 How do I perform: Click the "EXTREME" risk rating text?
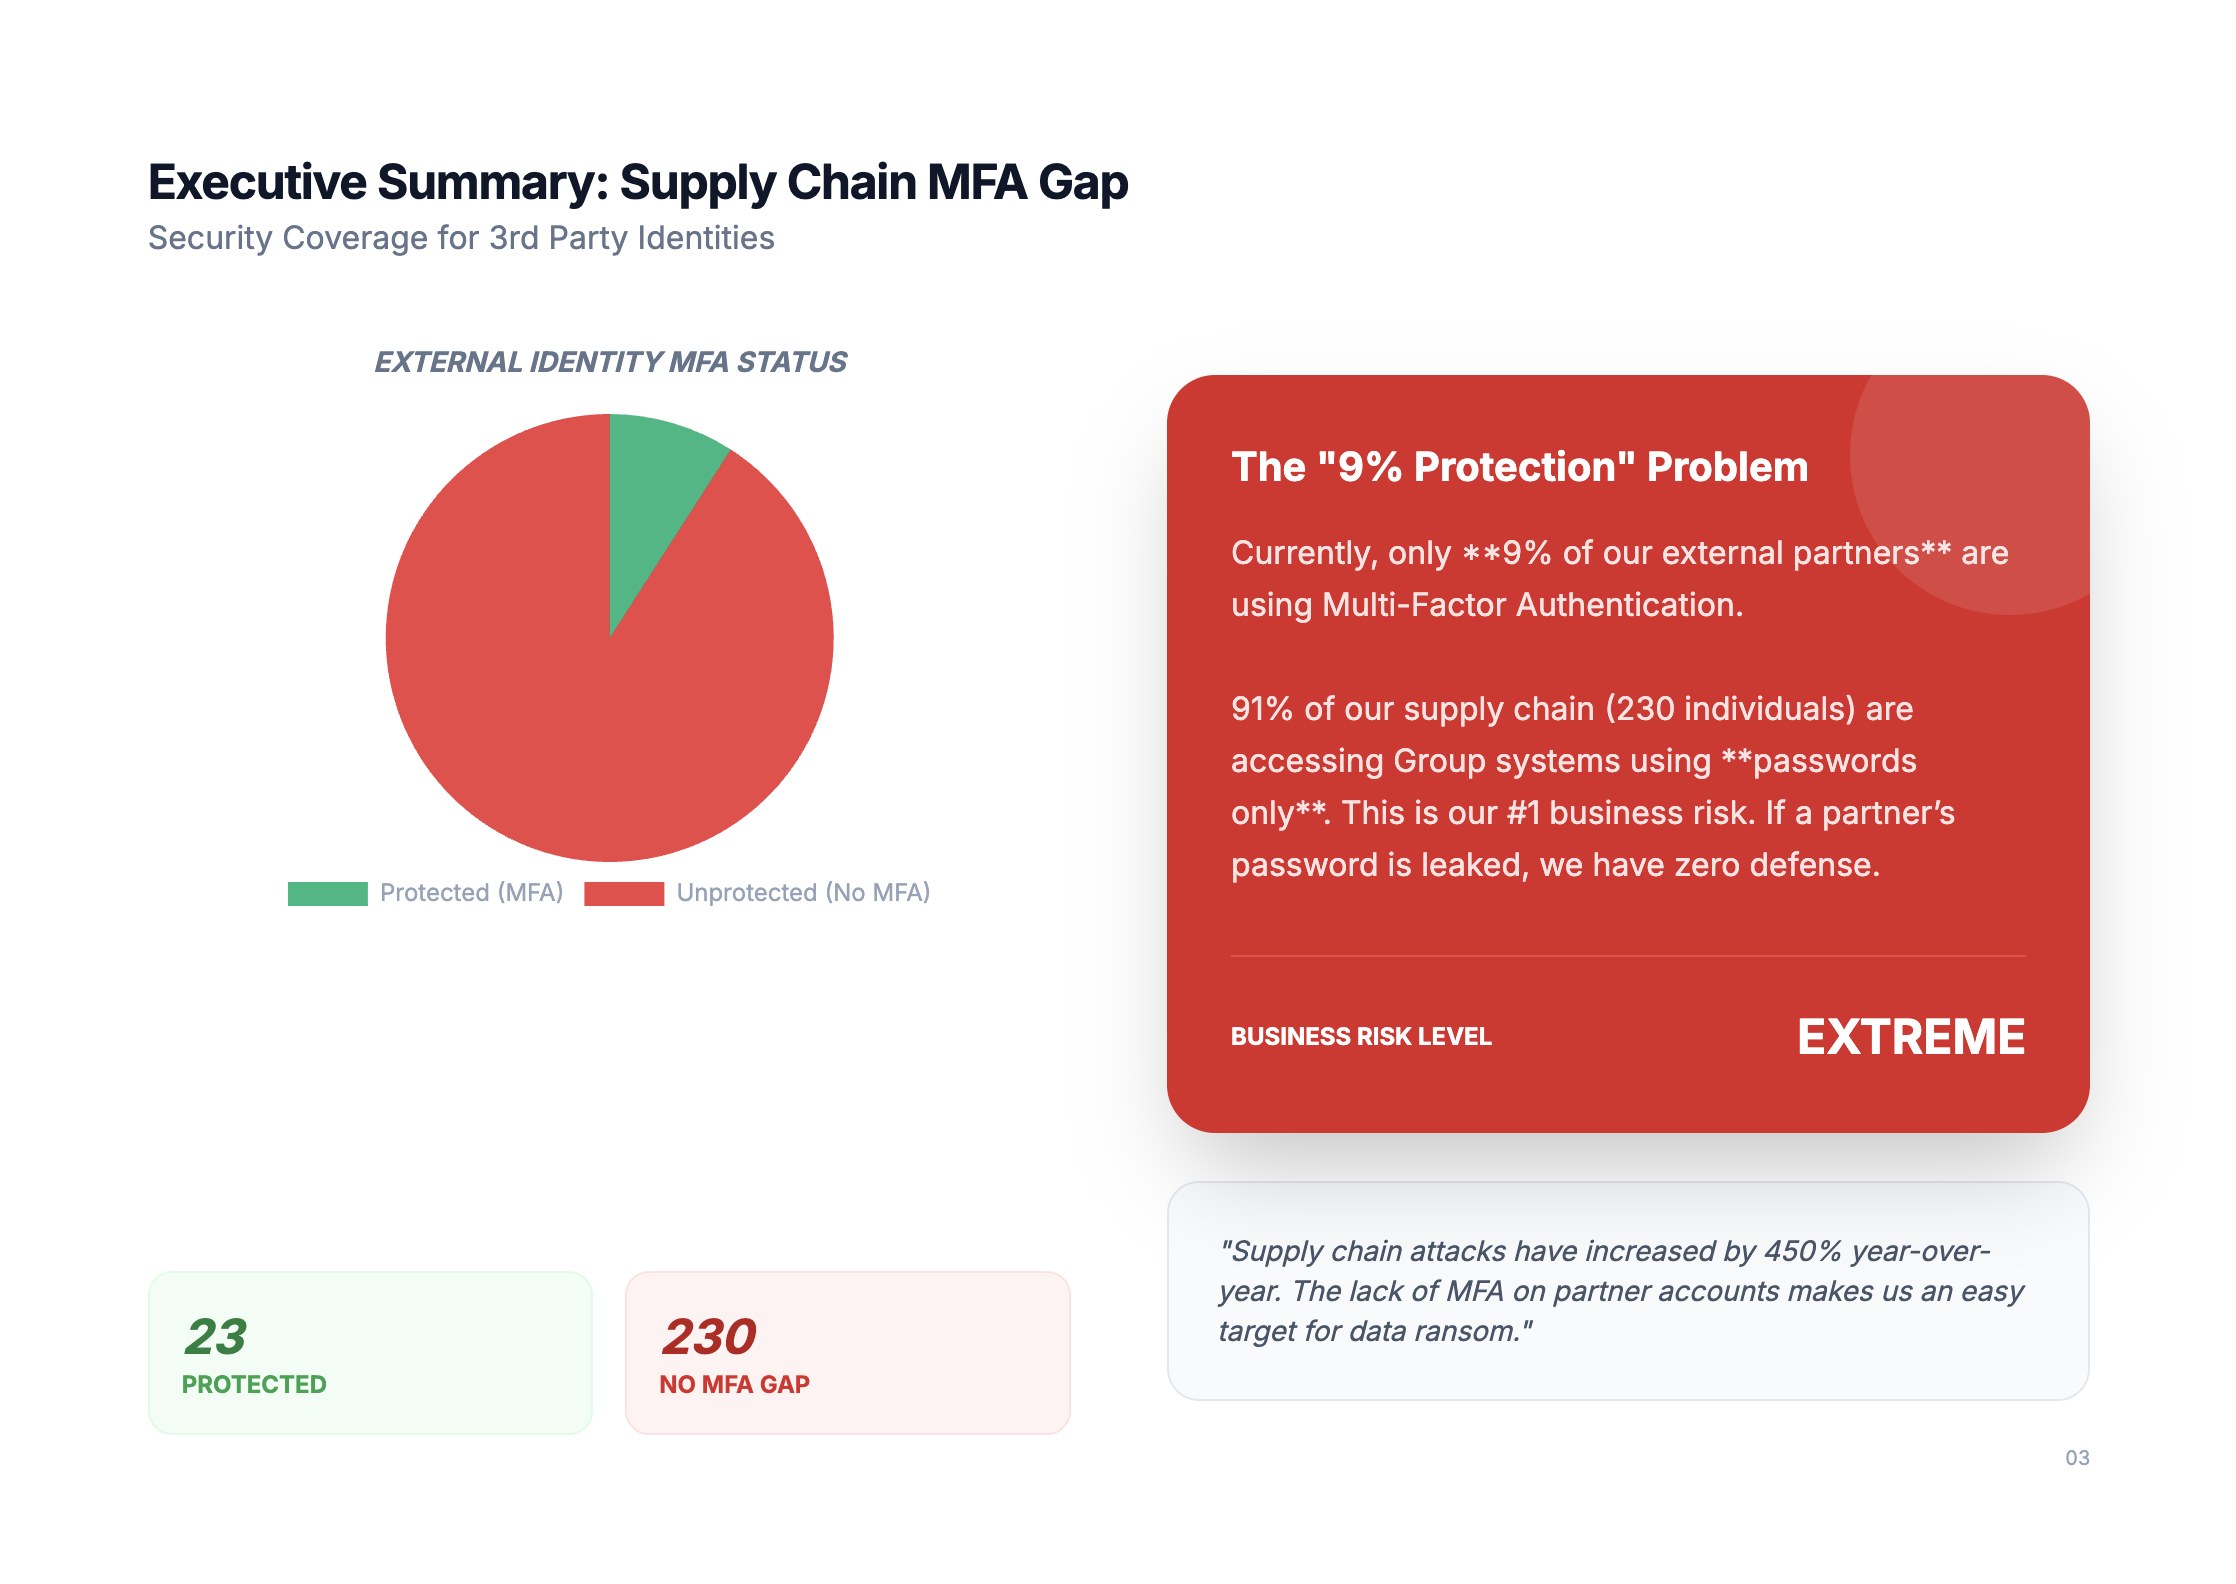point(1910,1037)
